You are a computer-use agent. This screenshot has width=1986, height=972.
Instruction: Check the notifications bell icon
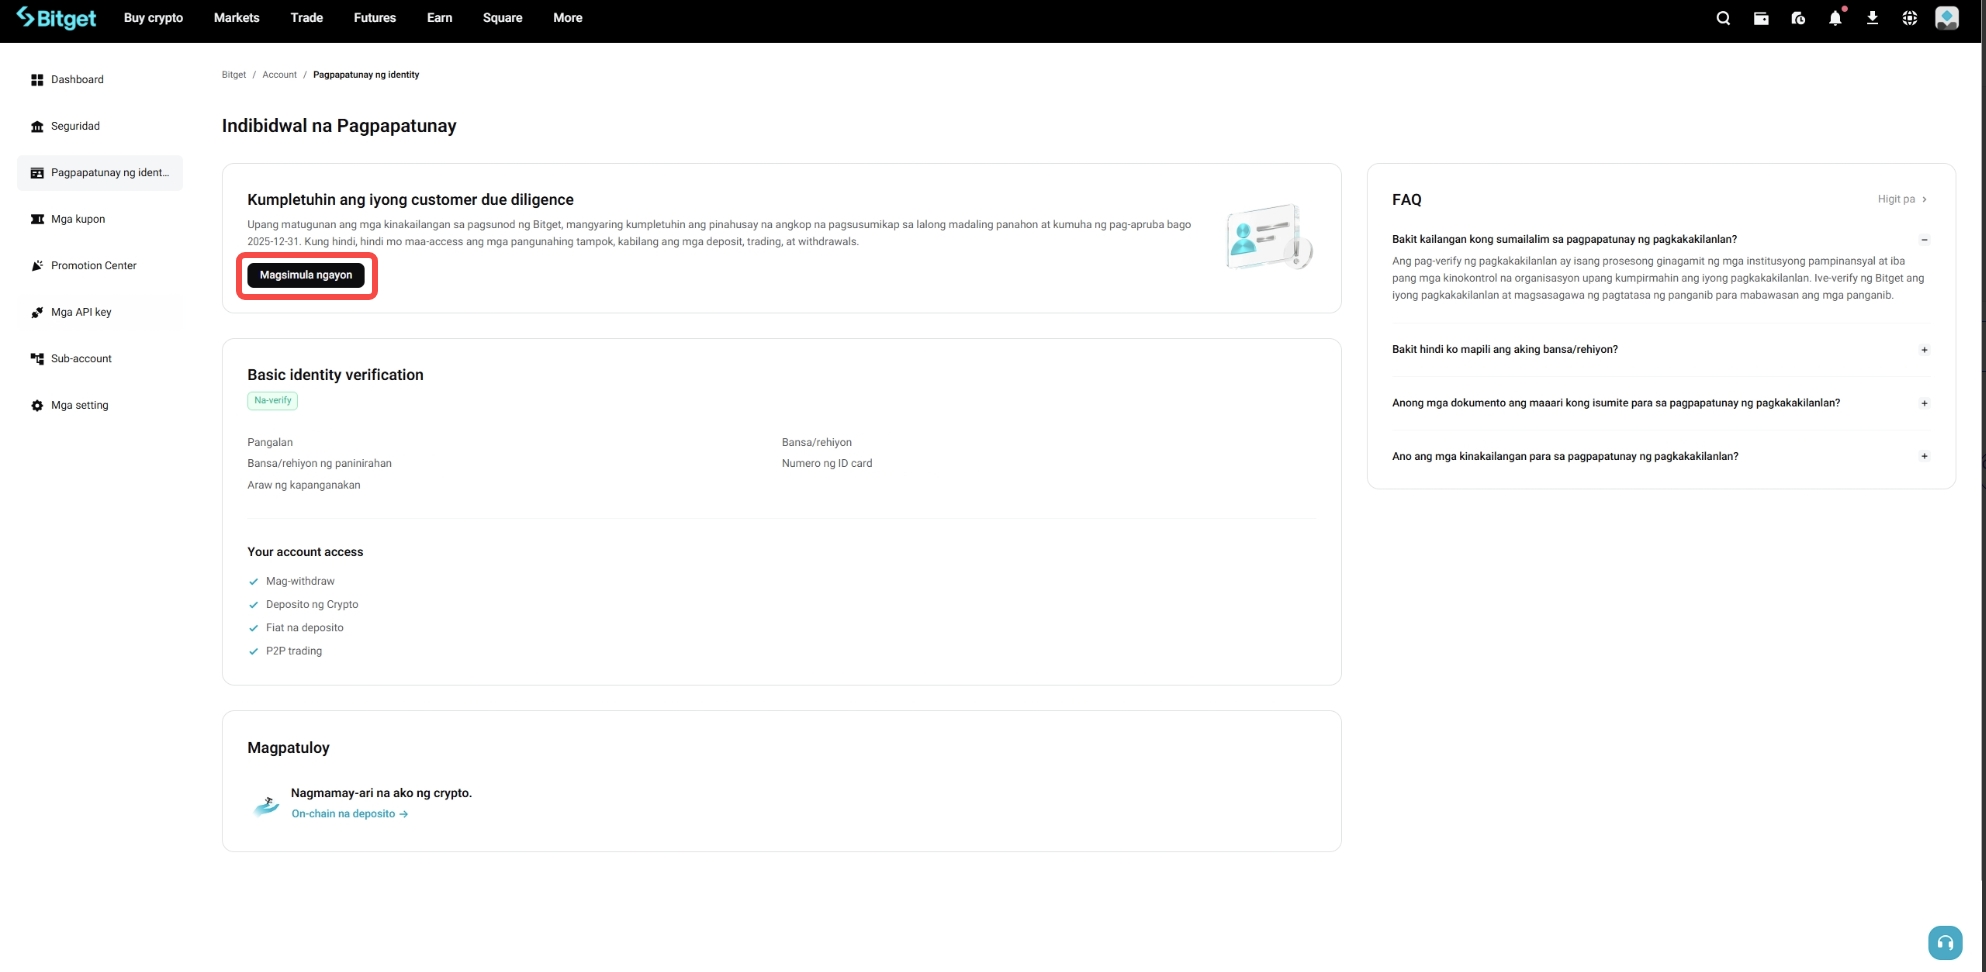click(x=1835, y=17)
